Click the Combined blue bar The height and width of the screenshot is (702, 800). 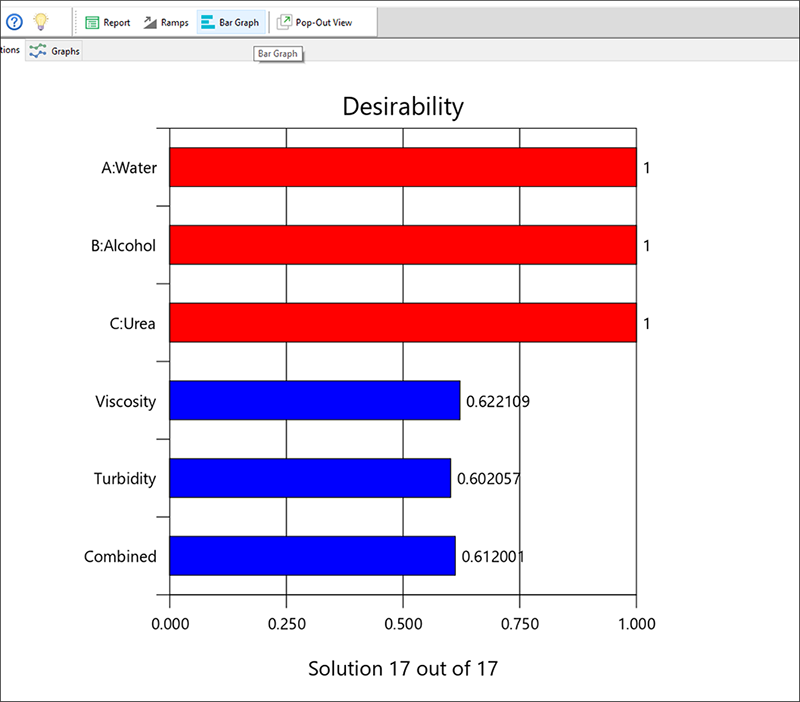312,556
